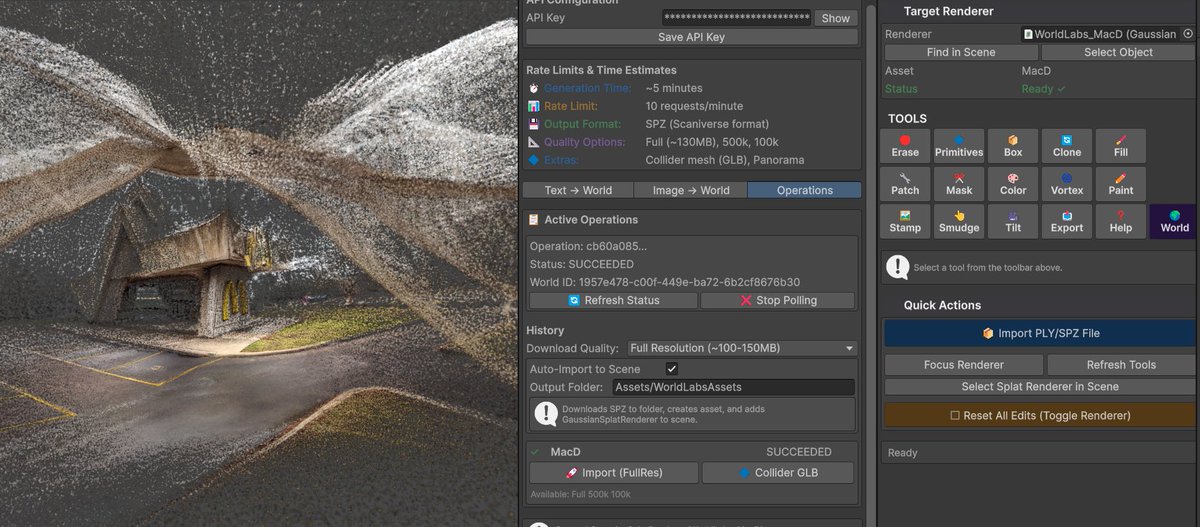Activate the Fill tool

click(x=1121, y=146)
